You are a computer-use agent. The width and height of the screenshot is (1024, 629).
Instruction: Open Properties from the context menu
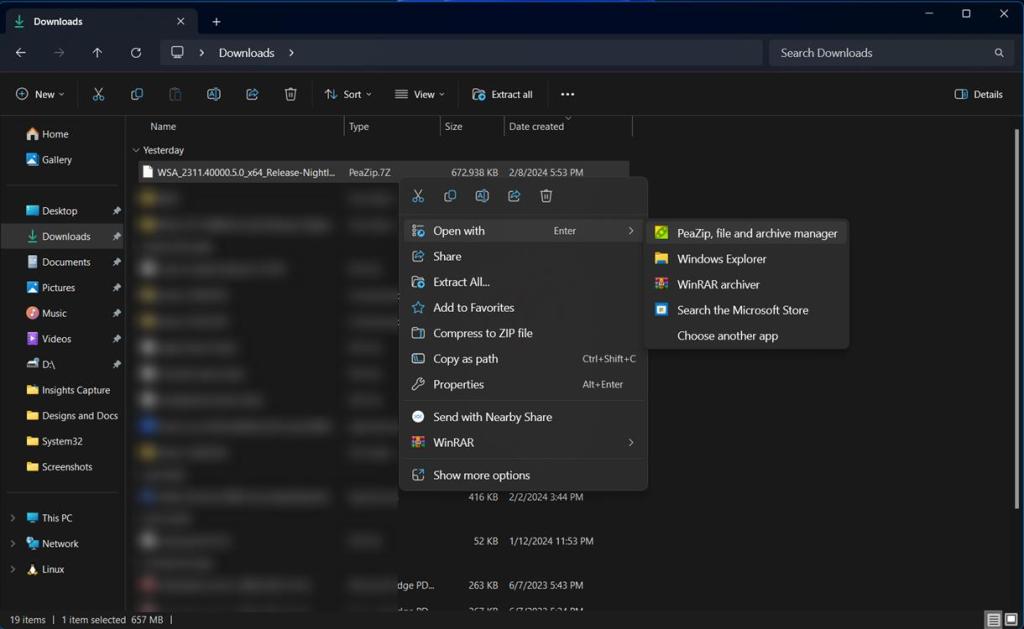pos(522,384)
